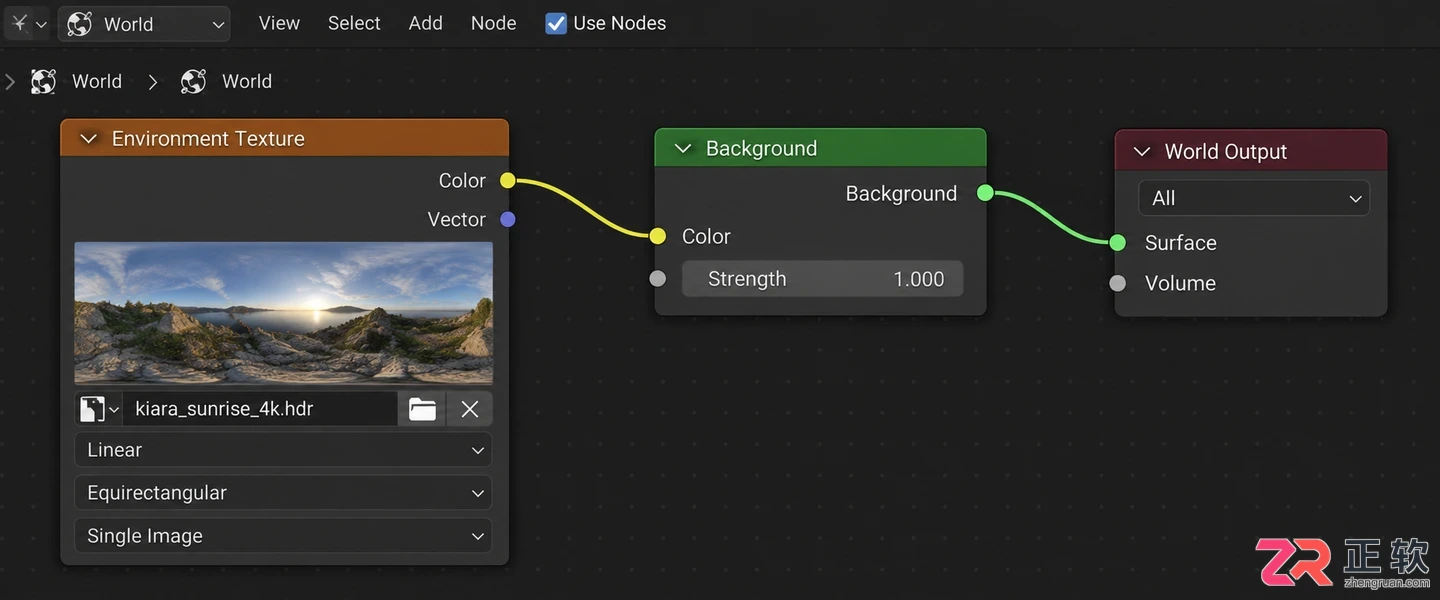This screenshot has width=1440, height=600.
Task: Click the Strength value slider field
Action: pyautogui.click(x=822, y=279)
